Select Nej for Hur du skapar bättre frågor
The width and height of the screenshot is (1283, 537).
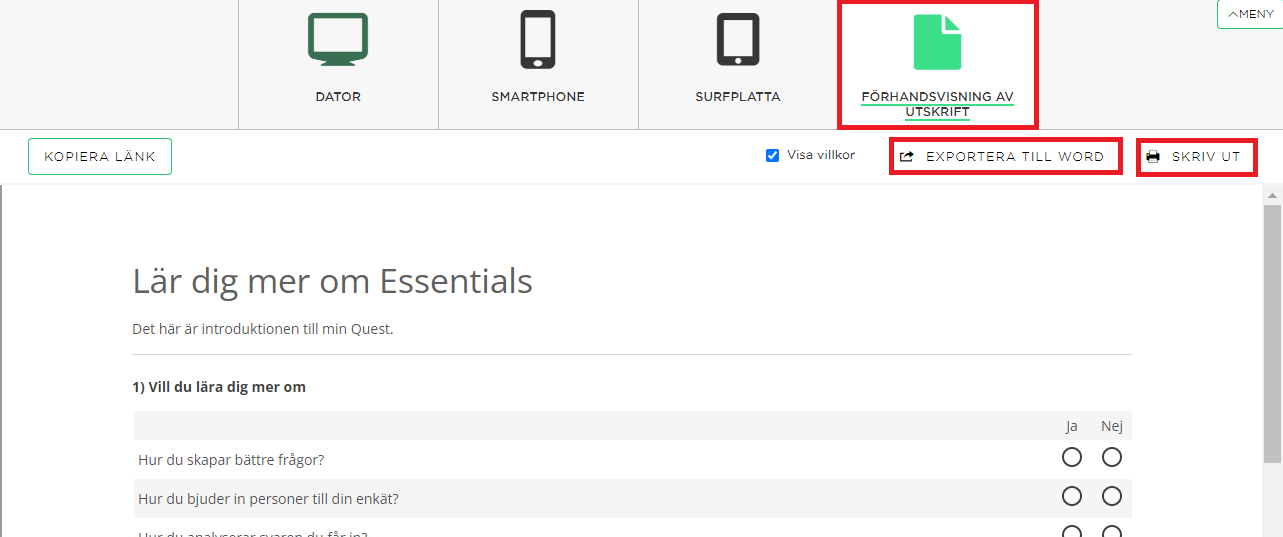1112,457
